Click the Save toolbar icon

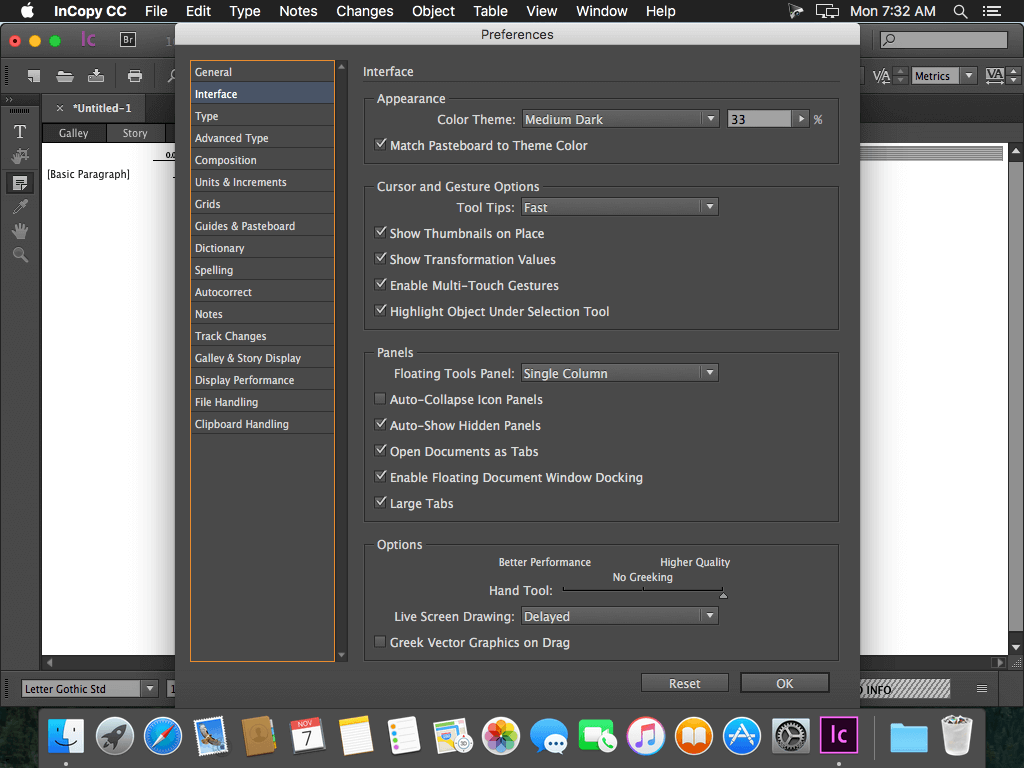click(x=96, y=76)
